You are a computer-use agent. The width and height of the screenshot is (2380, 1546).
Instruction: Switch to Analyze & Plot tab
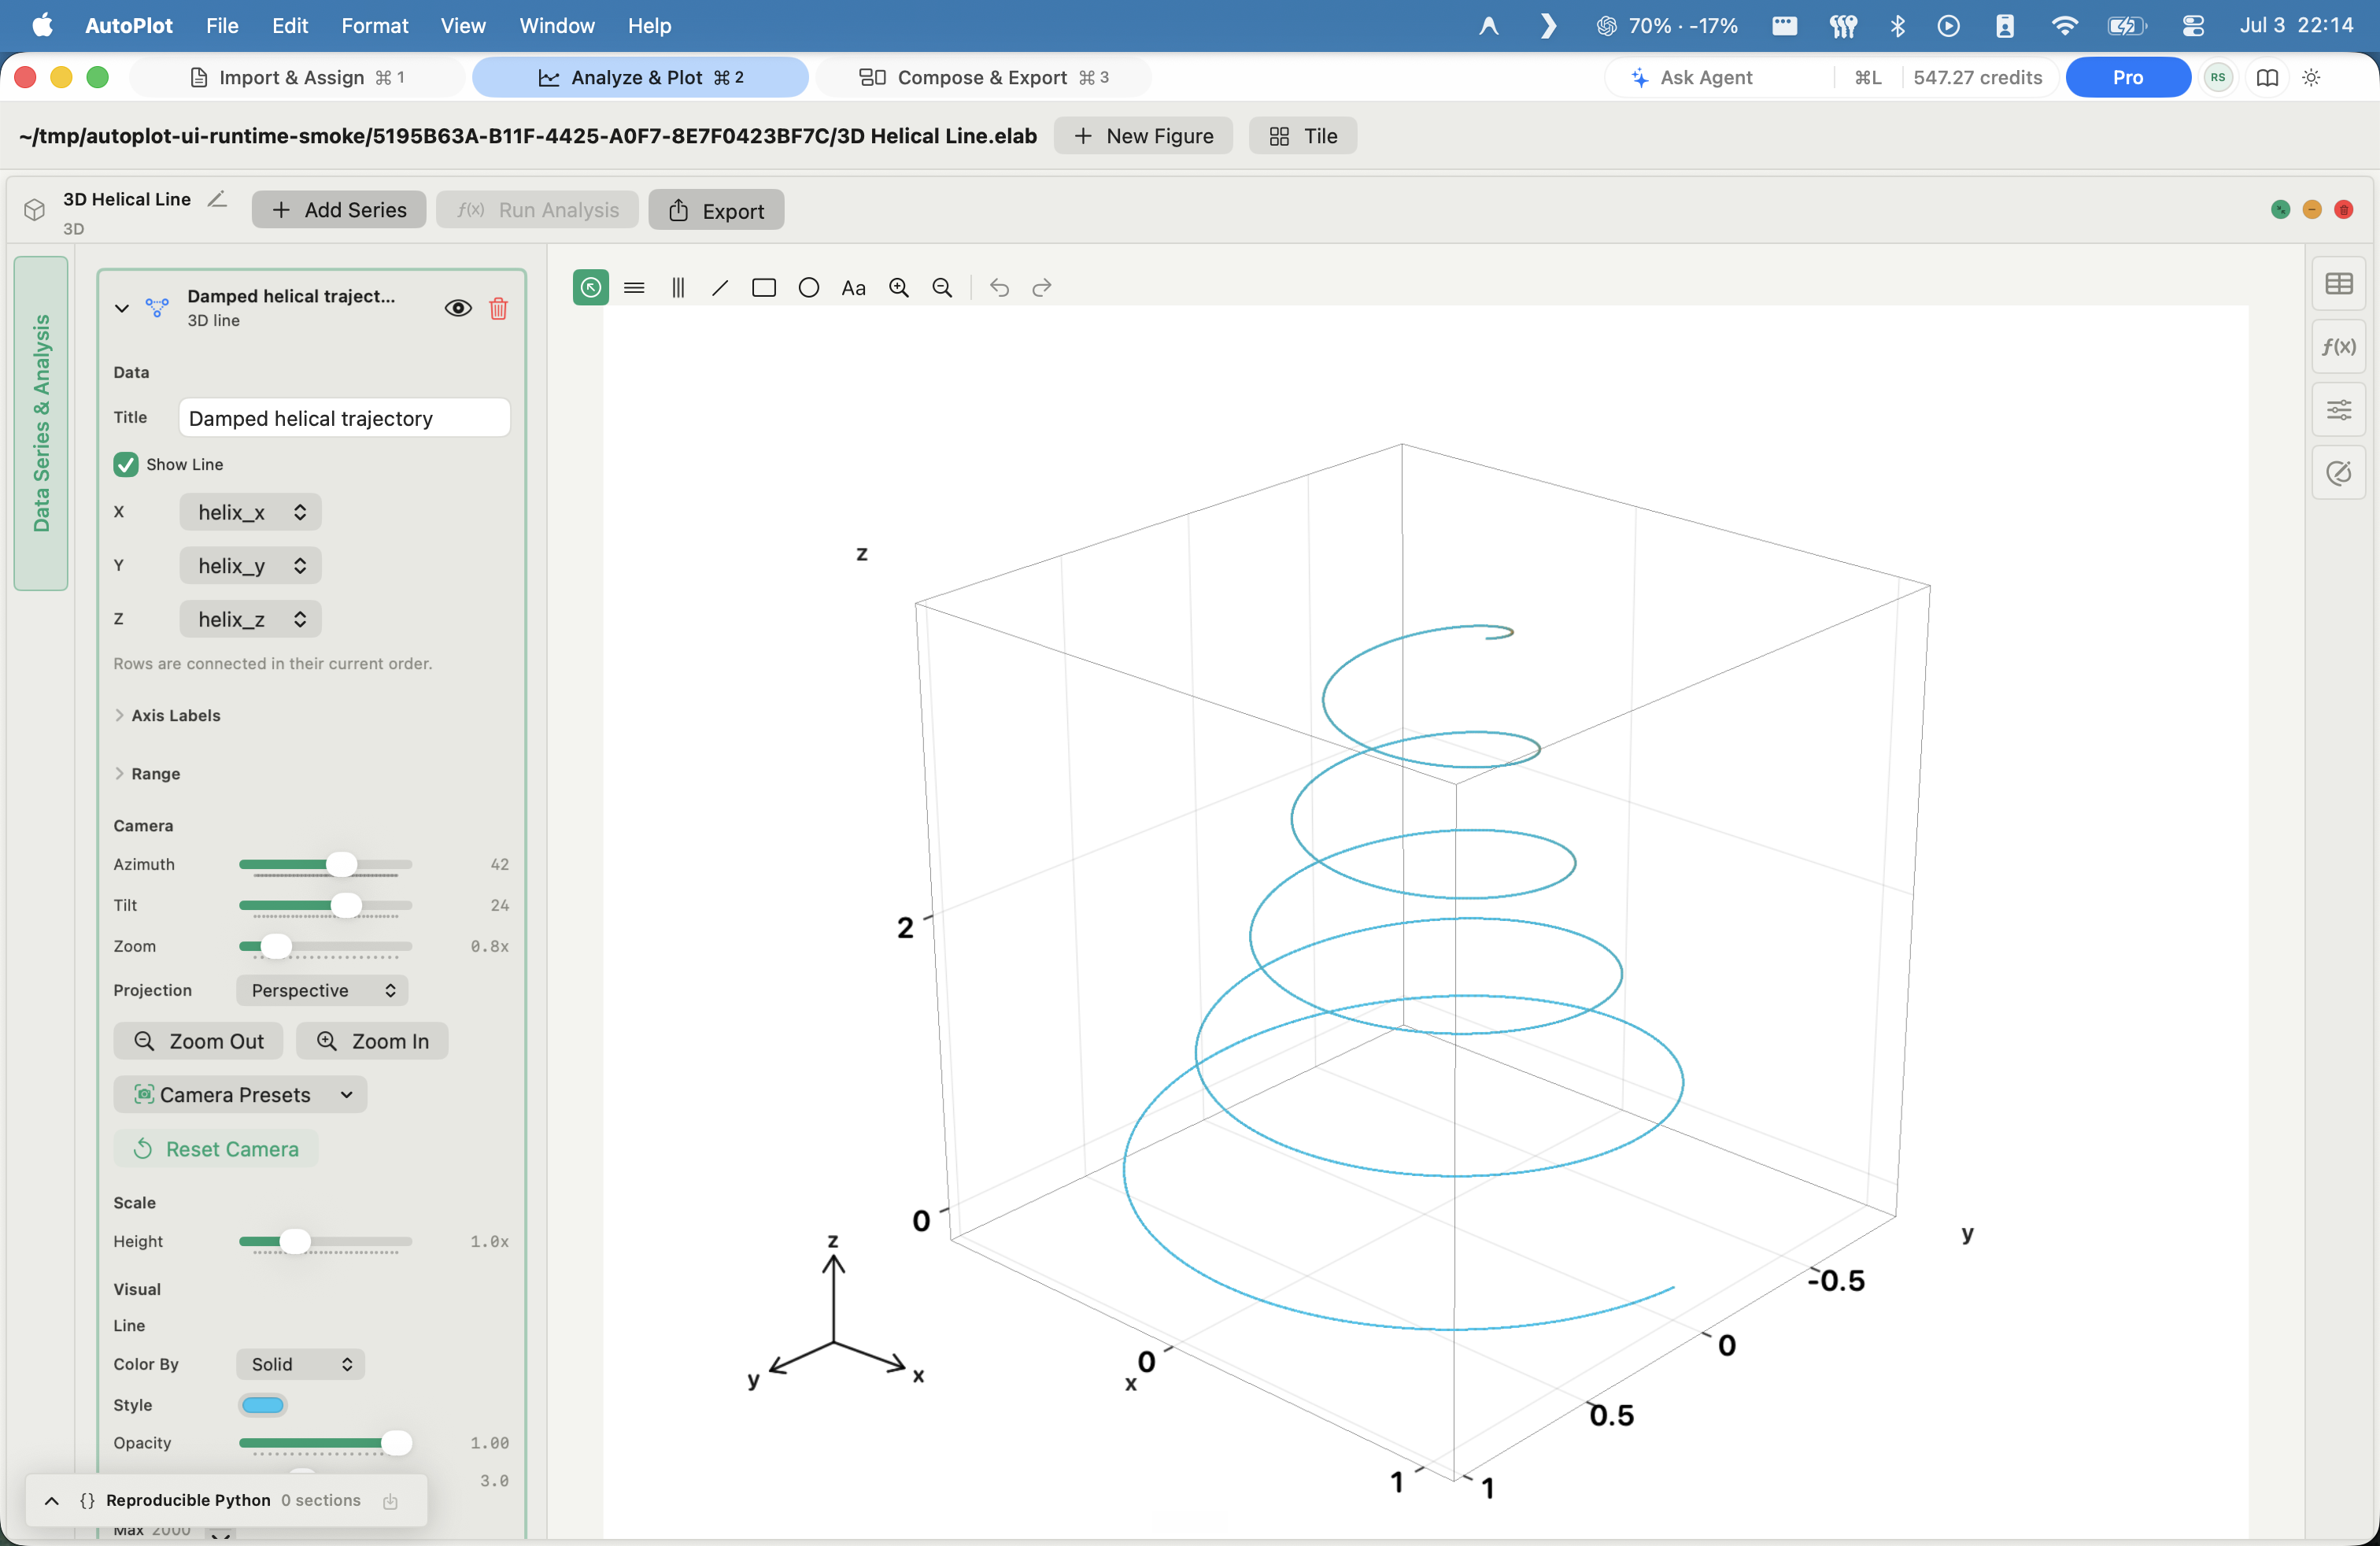point(640,78)
